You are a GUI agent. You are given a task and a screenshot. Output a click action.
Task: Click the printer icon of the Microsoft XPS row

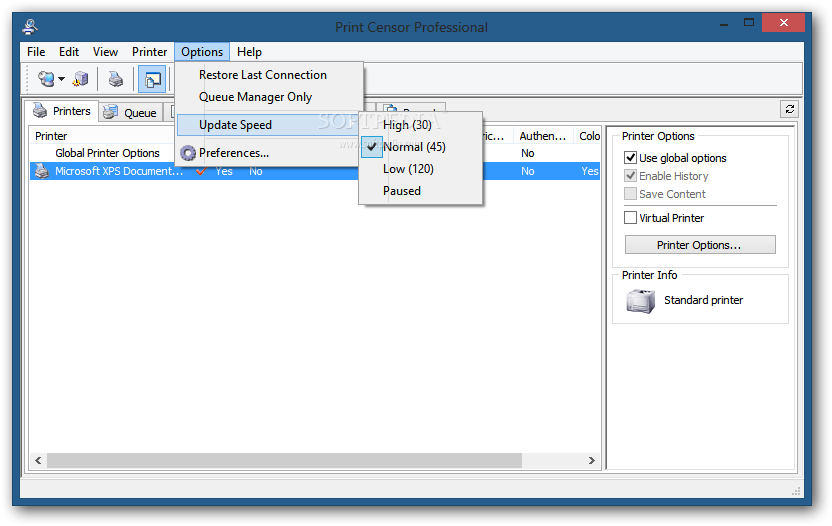(41, 171)
